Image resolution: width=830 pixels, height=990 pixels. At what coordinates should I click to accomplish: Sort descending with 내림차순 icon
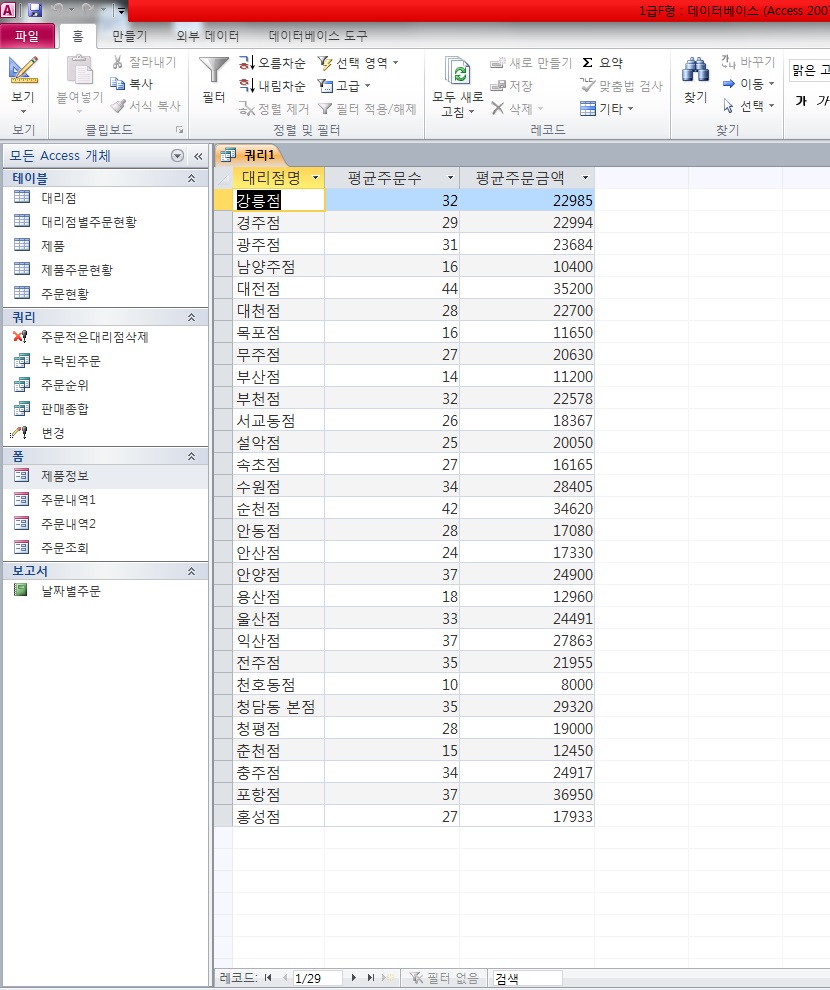(x=248, y=86)
